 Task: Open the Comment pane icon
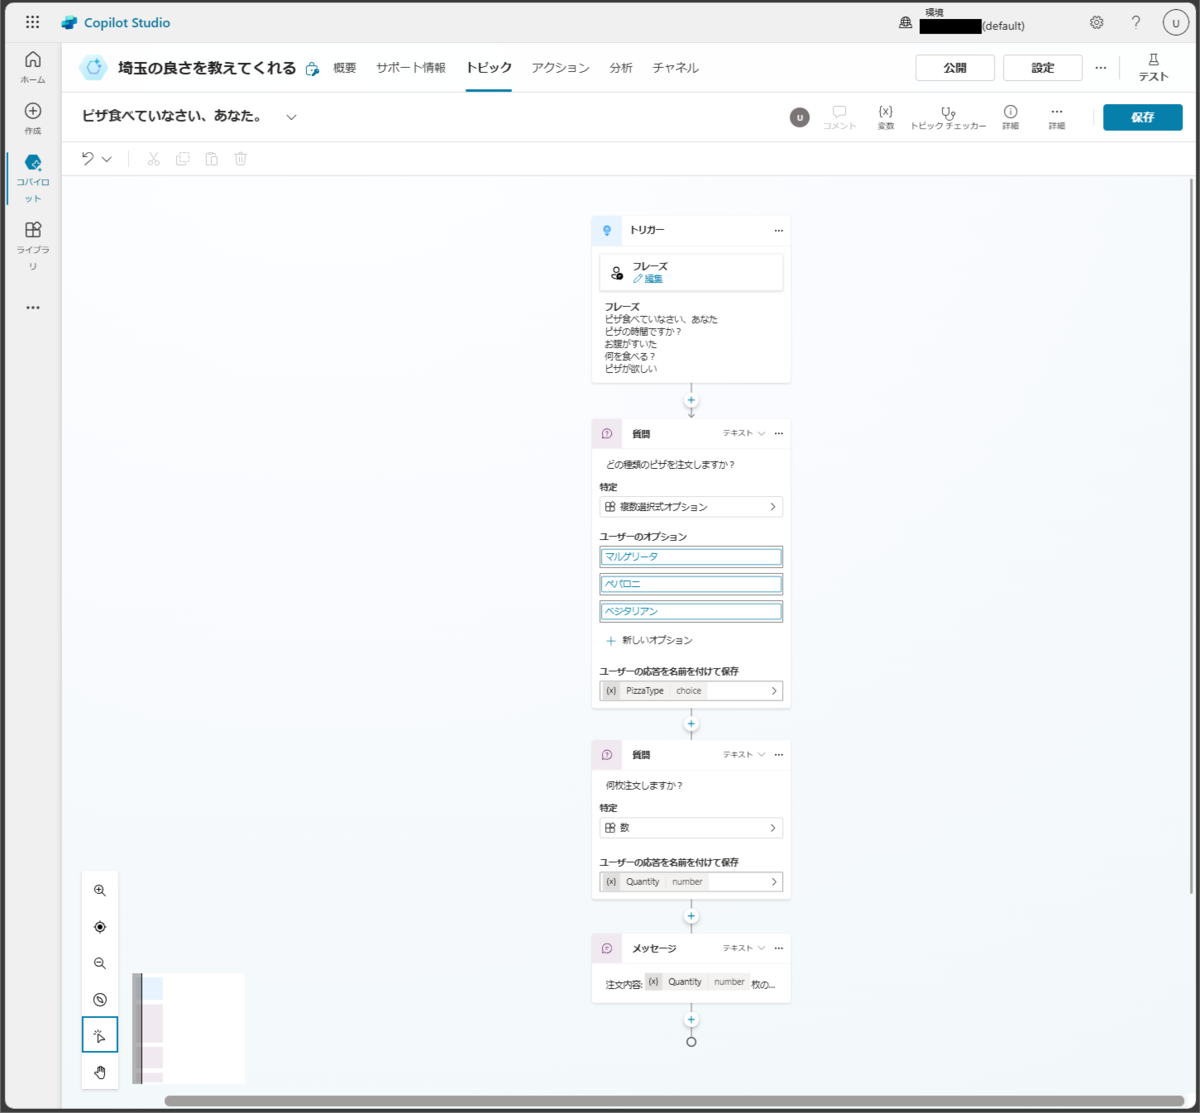point(840,117)
